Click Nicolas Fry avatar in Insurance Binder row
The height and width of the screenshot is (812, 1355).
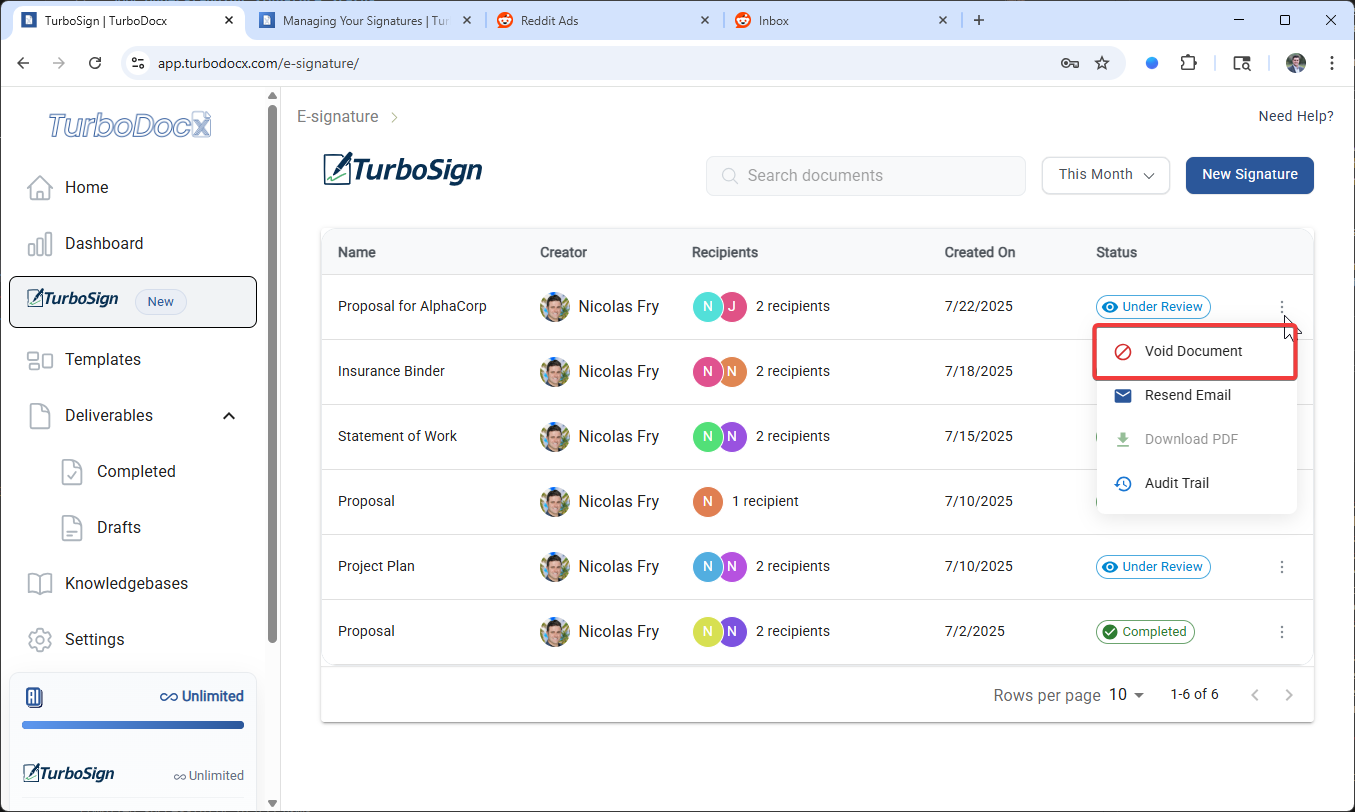tap(555, 372)
